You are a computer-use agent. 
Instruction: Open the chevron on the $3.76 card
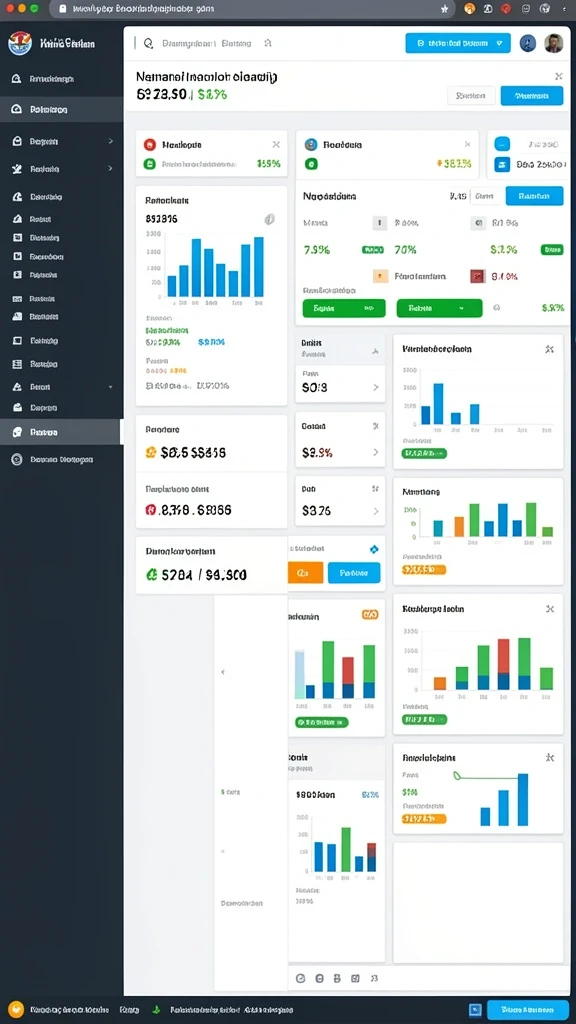coord(376,511)
